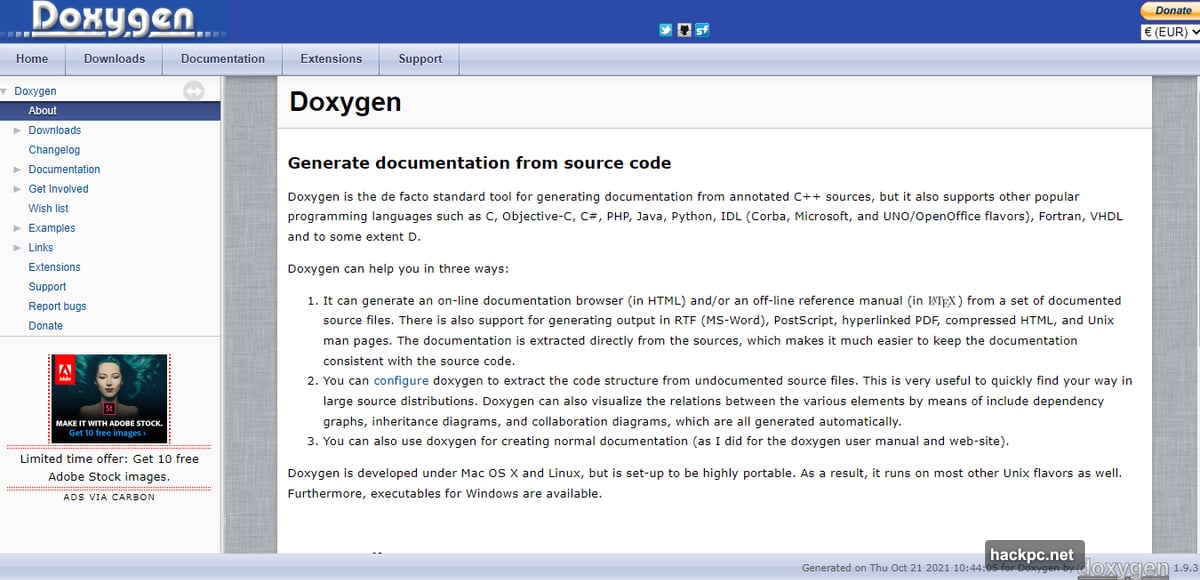Open the Documentation top menu
Viewport: 1200px width, 580px height.
pos(223,59)
